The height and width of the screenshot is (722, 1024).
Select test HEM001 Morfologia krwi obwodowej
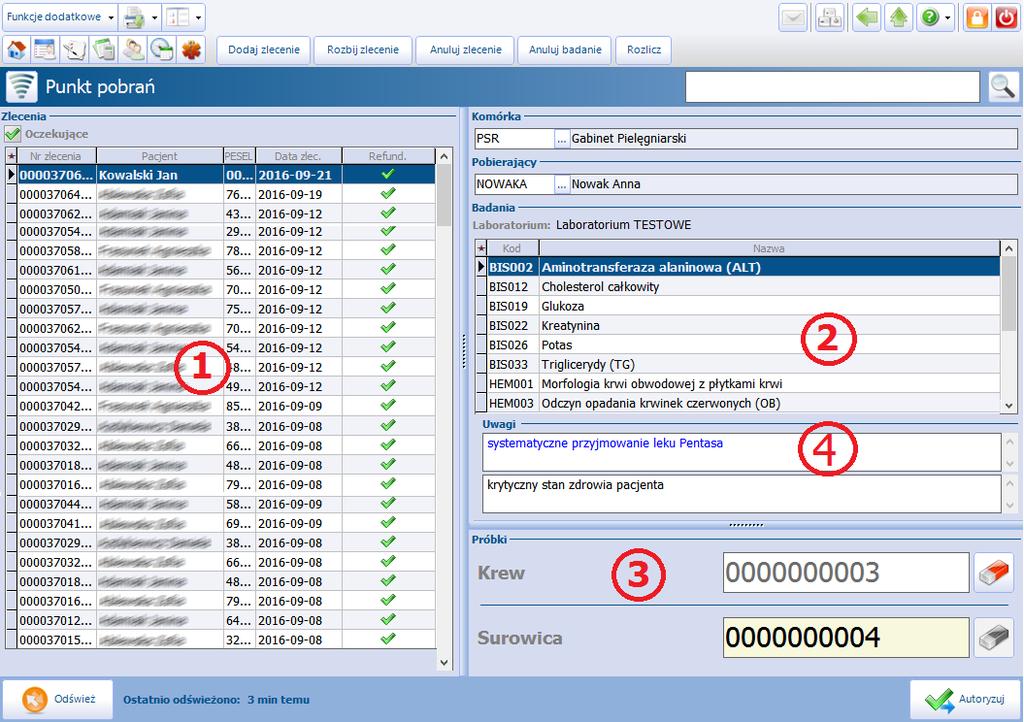pos(739,385)
